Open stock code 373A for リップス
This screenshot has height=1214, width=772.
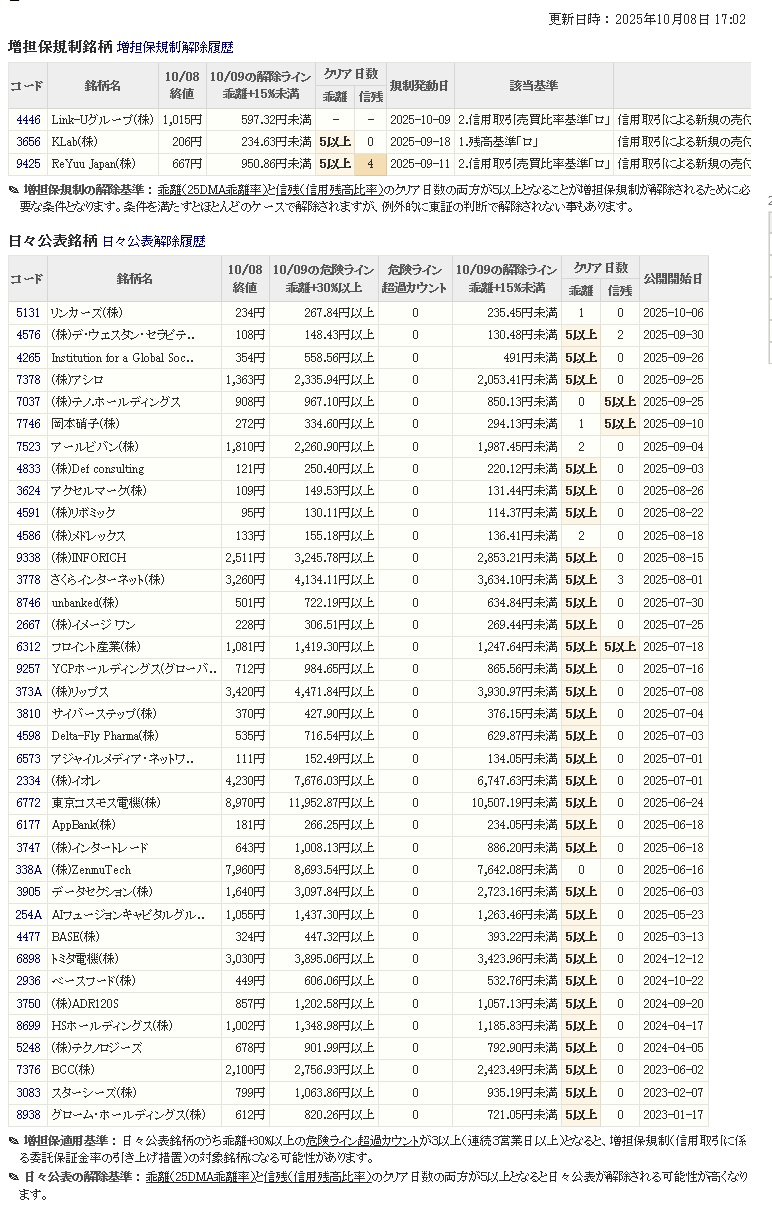pyautogui.click(x=28, y=692)
